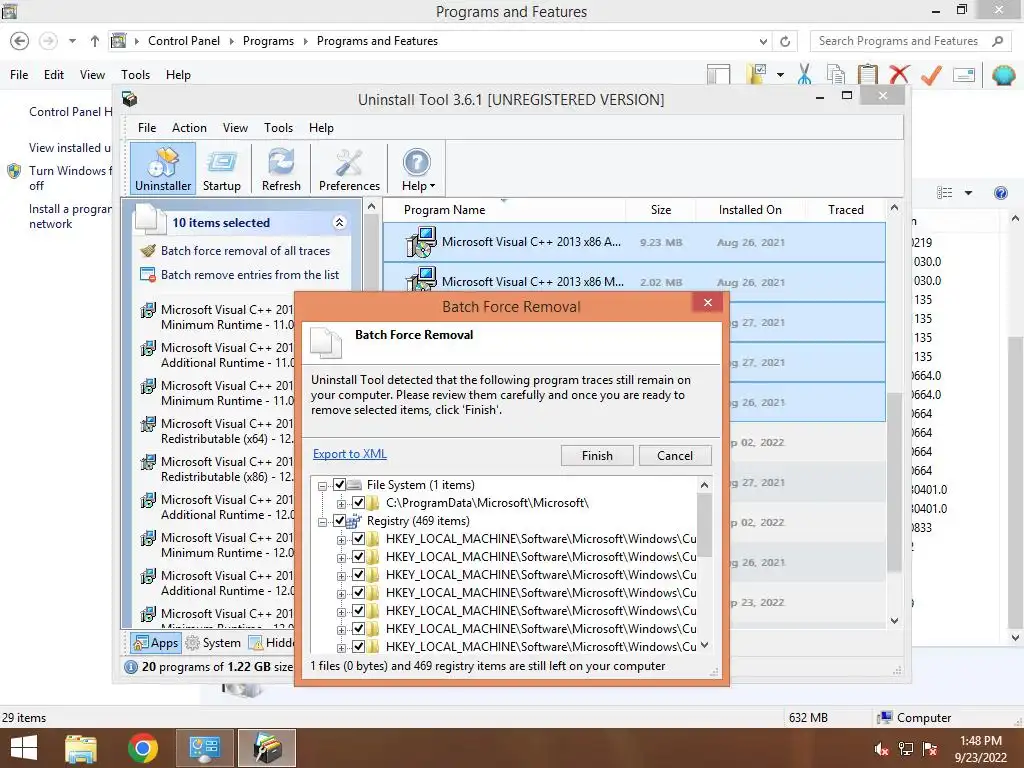Screen dimensions: 1024x768
Task: Click the trace tree scrollbar down arrow
Action: 704,645
